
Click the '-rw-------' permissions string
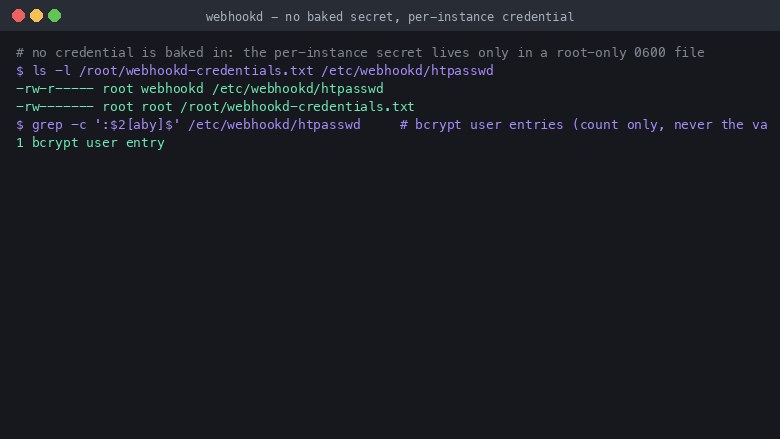55,106
